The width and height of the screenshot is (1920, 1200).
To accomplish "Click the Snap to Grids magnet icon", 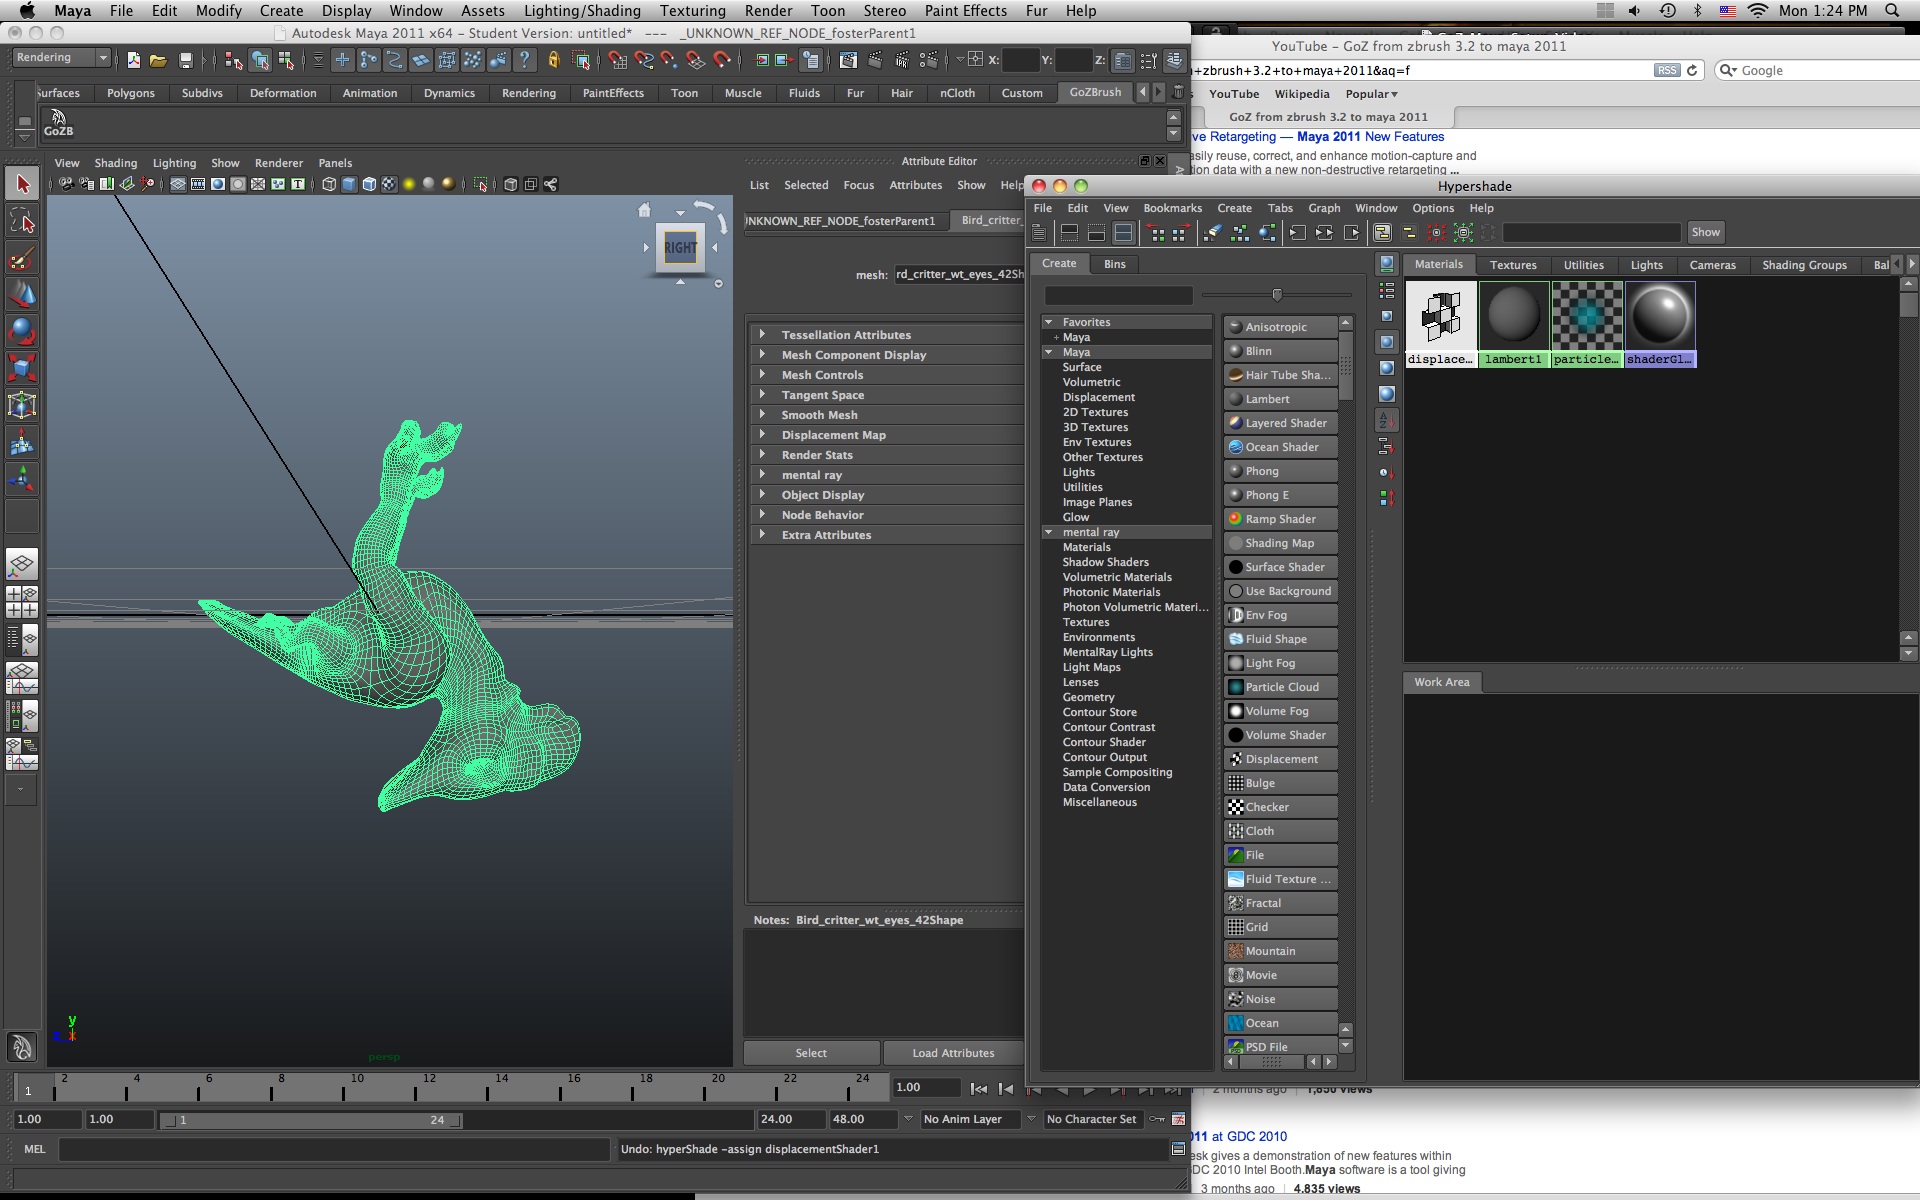I will click(x=618, y=60).
